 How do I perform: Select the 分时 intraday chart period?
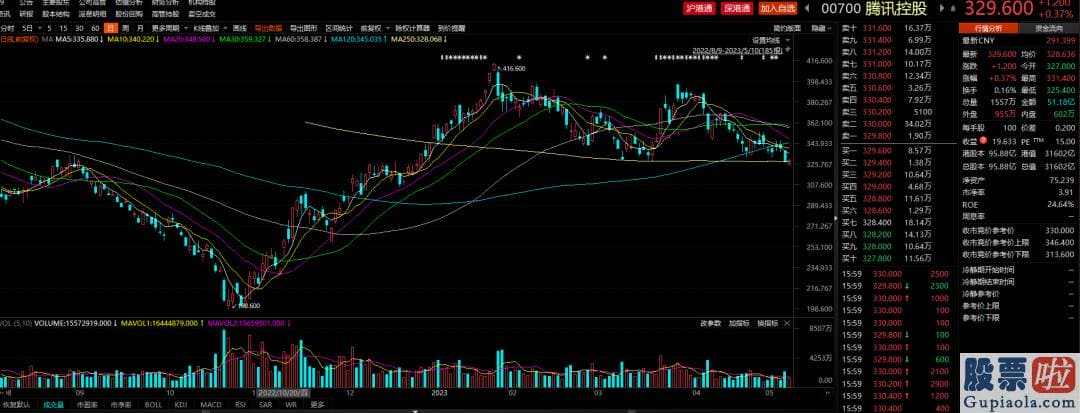tap(7, 29)
